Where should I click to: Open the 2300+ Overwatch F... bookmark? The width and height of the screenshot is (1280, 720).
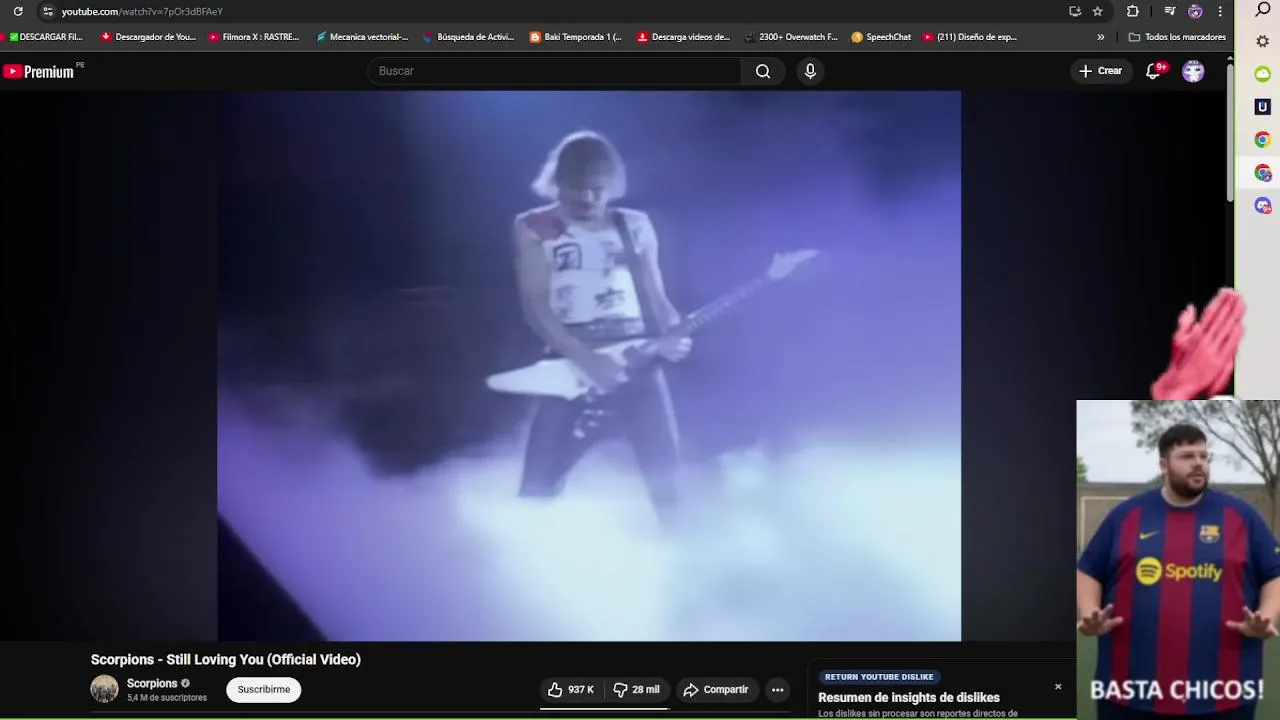pyautogui.click(x=791, y=37)
